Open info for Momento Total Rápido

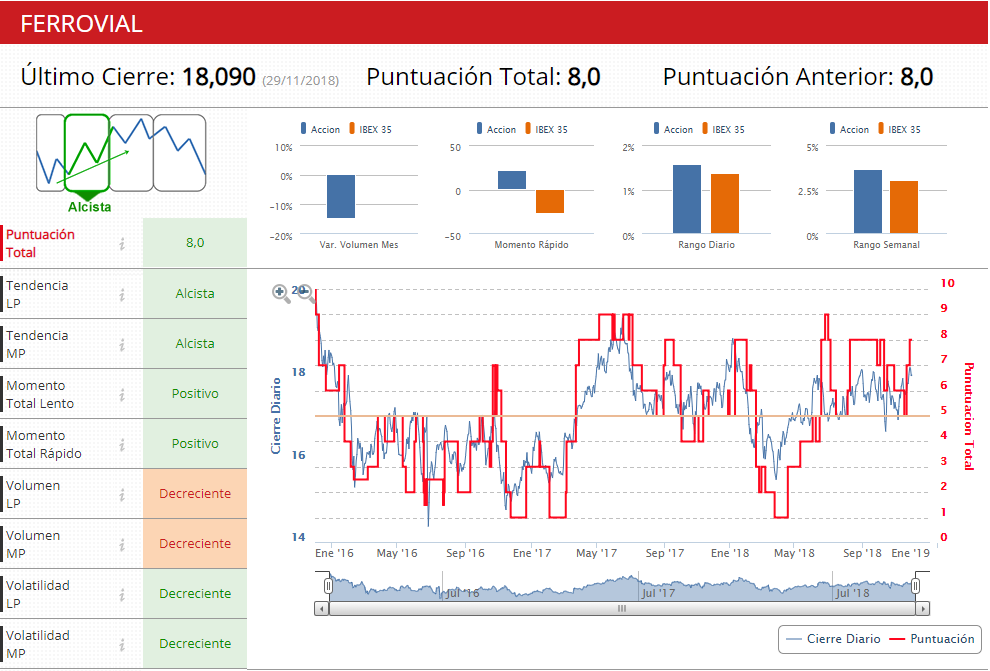coord(122,444)
